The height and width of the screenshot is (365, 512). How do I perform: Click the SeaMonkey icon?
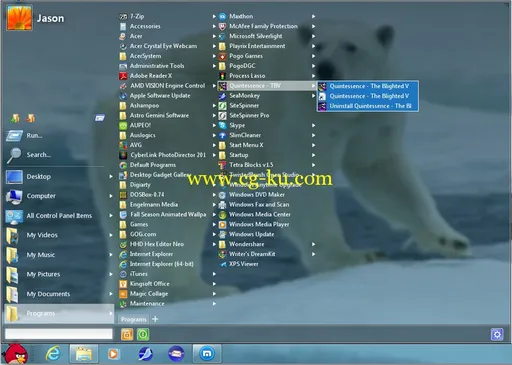click(x=222, y=96)
